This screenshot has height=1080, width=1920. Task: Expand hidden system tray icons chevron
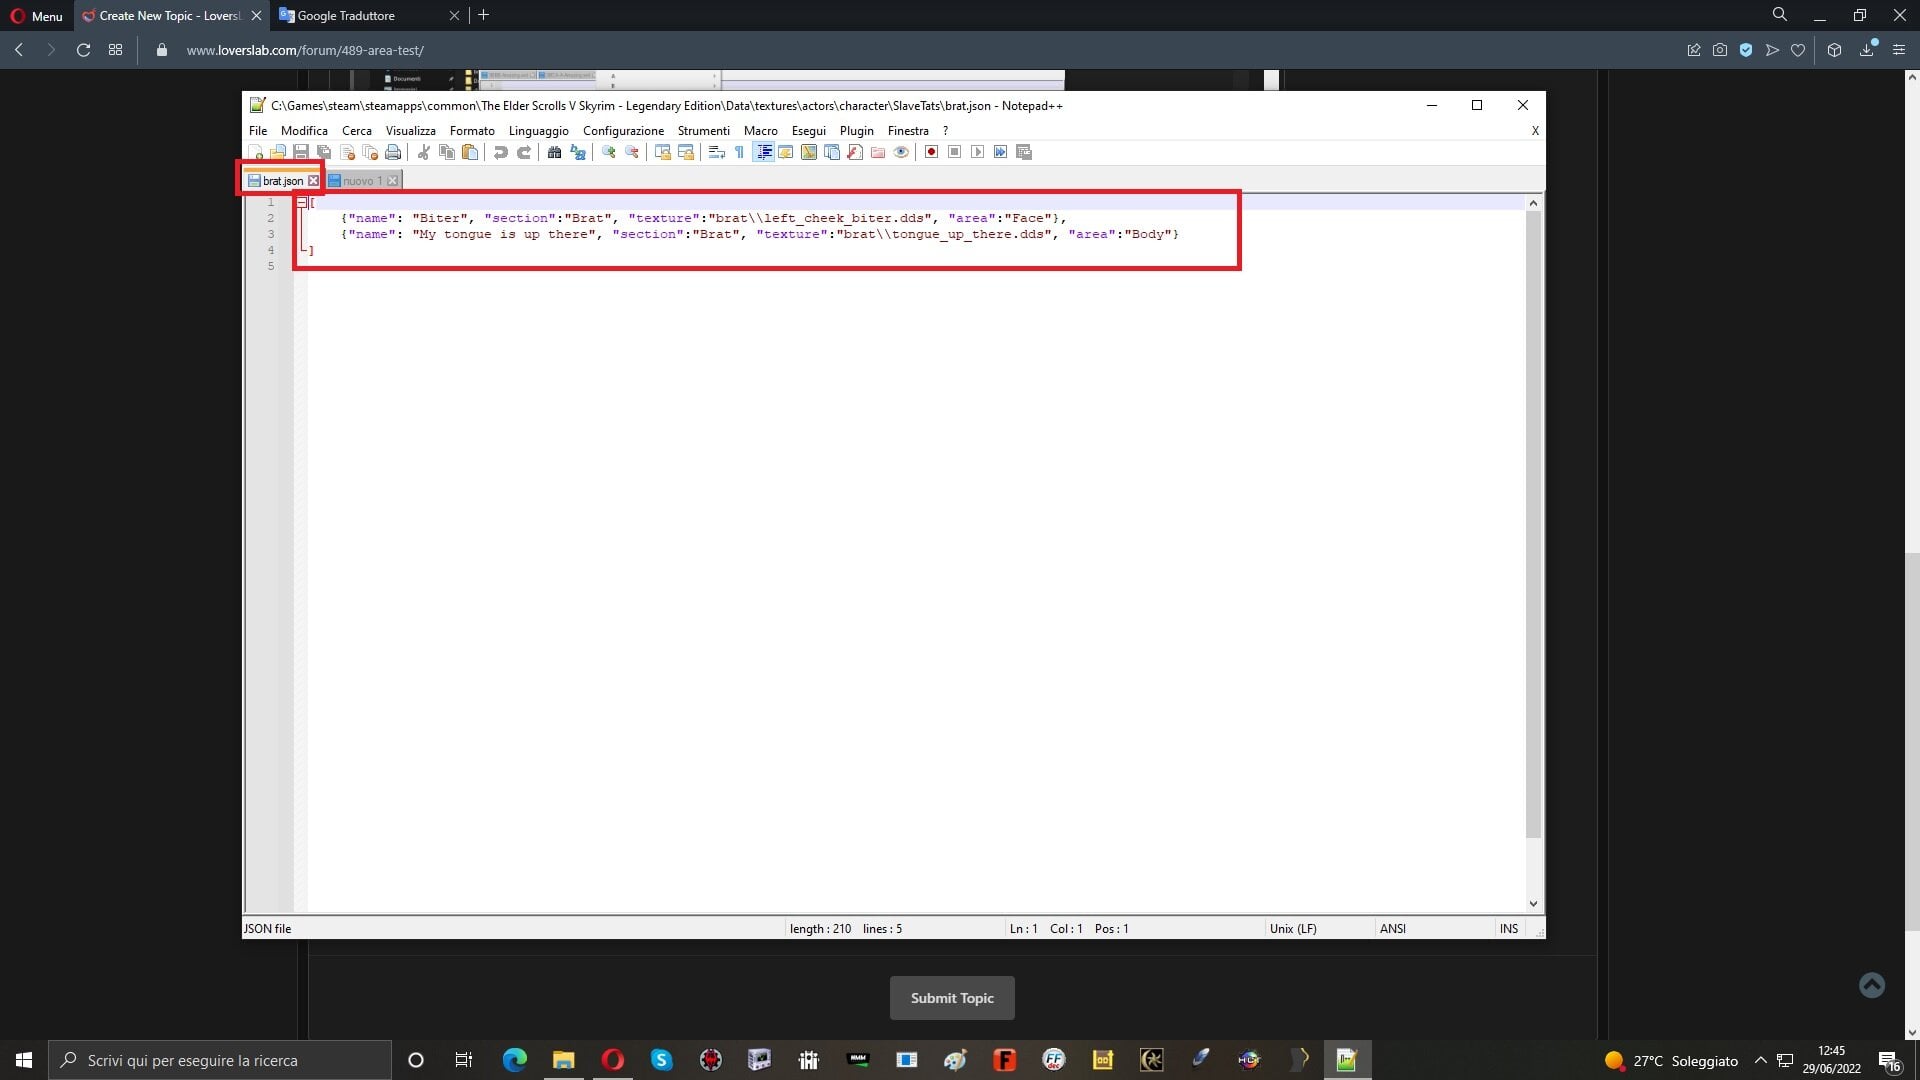tap(1761, 1060)
